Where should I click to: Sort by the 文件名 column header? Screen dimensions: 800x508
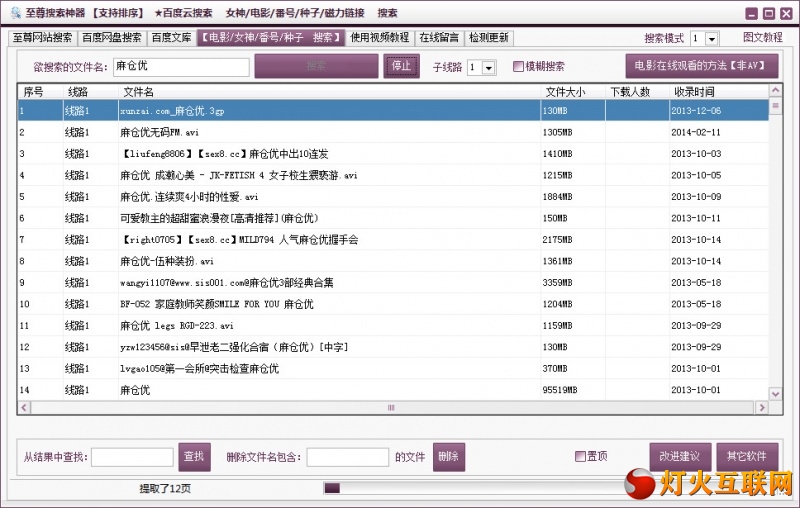click(x=329, y=92)
